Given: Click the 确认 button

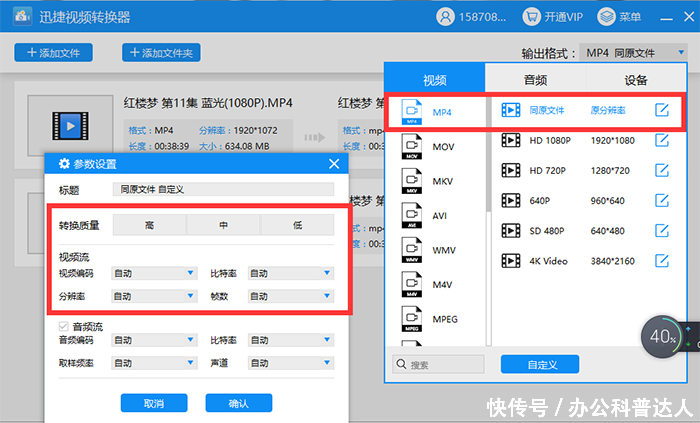Looking at the screenshot, I should tap(239, 403).
